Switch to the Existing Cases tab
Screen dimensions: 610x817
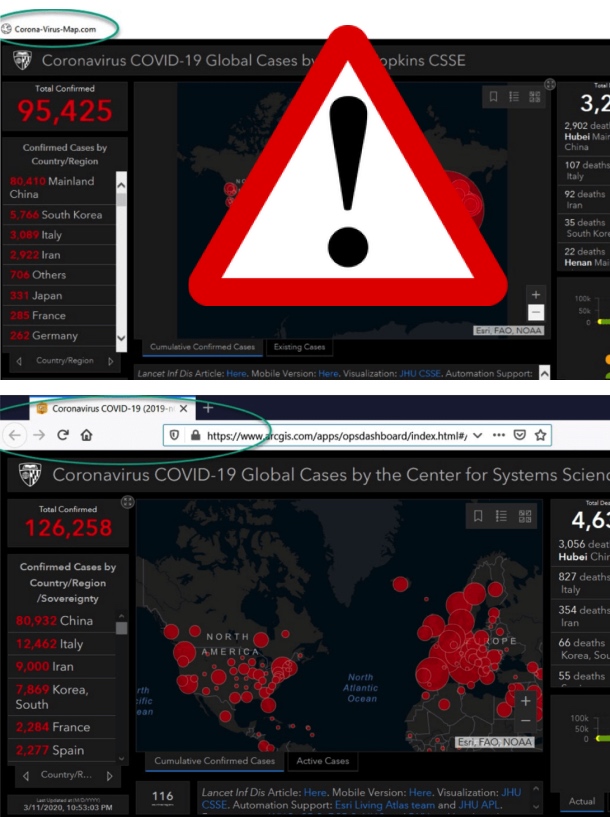click(300, 347)
